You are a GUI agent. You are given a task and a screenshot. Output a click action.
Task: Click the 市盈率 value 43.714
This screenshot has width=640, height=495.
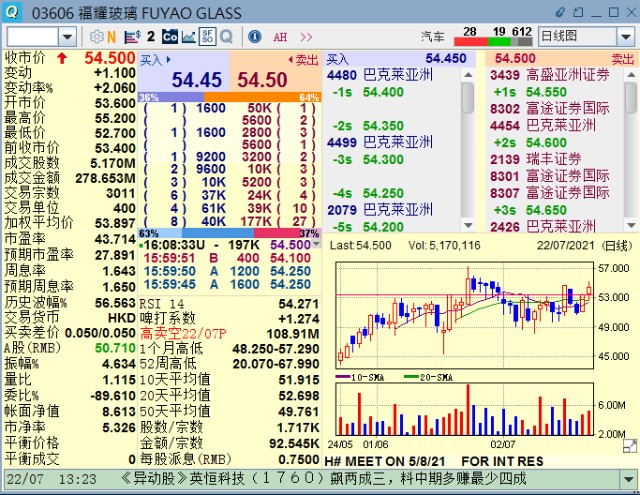coord(115,239)
